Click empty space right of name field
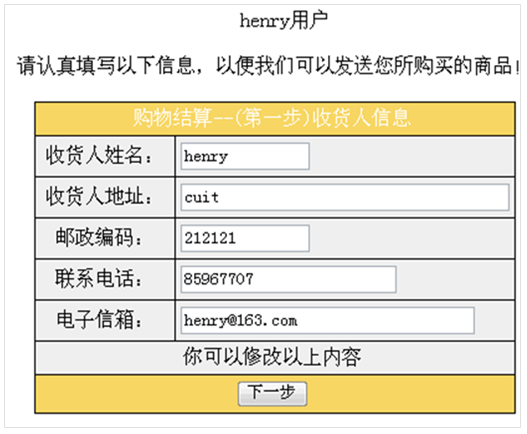 (x=412, y=156)
